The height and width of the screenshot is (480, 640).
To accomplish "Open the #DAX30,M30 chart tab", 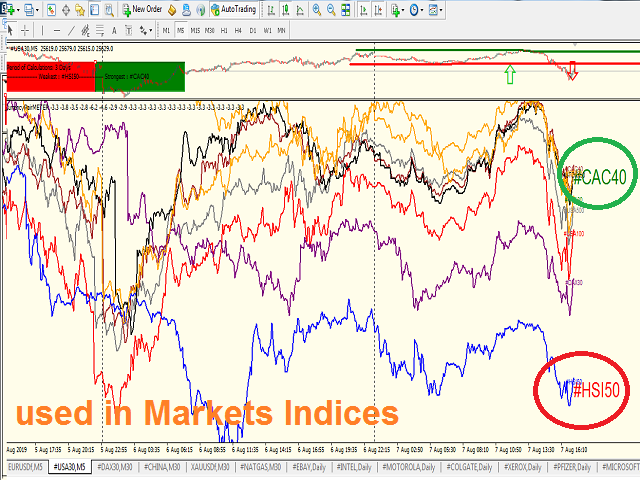I will coord(115,467).
